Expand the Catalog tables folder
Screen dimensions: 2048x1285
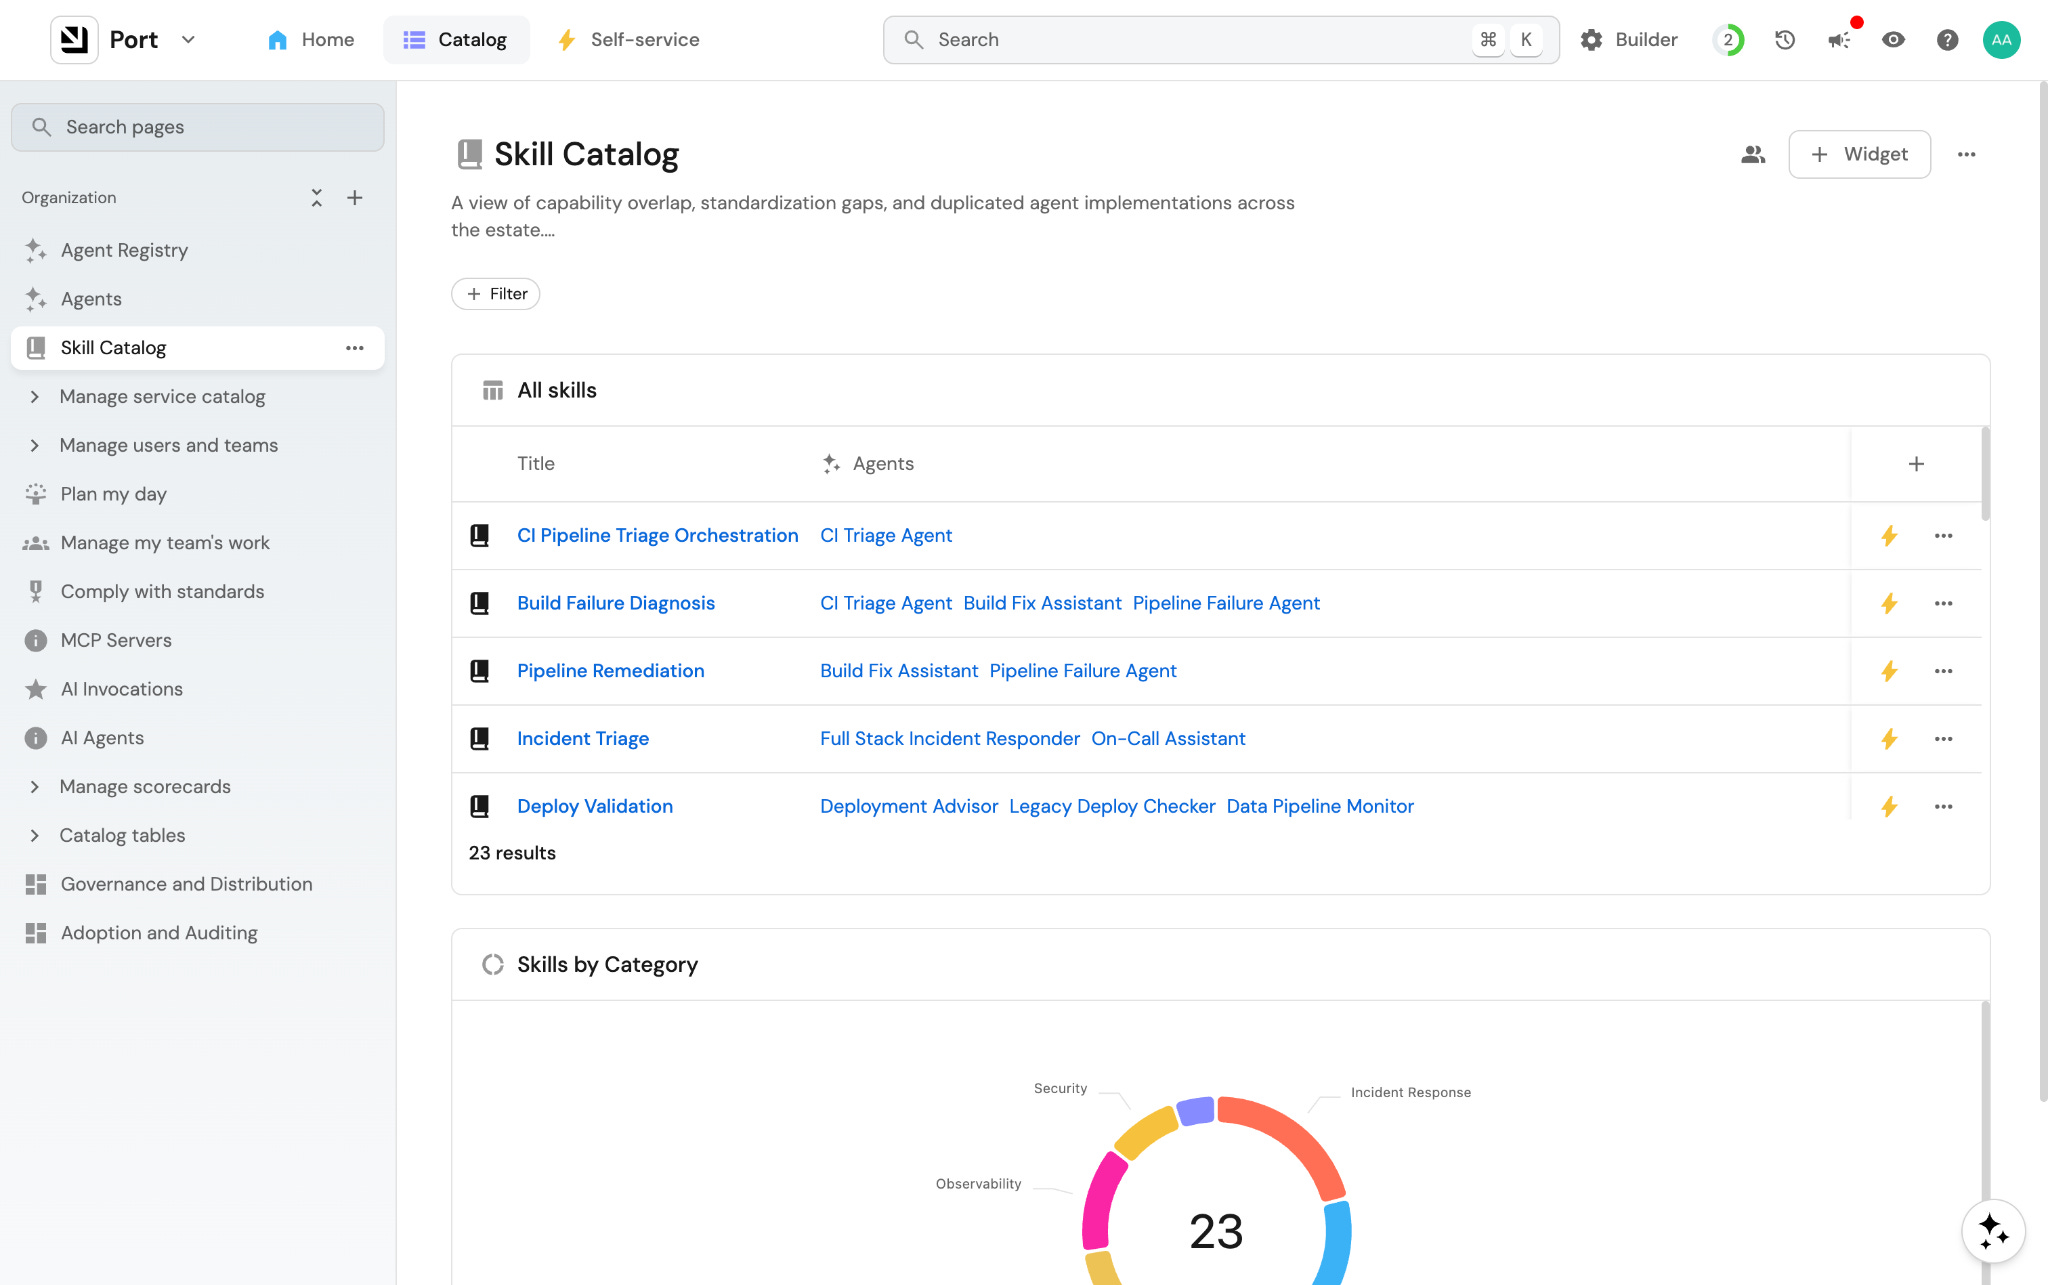[x=35, y=836]
